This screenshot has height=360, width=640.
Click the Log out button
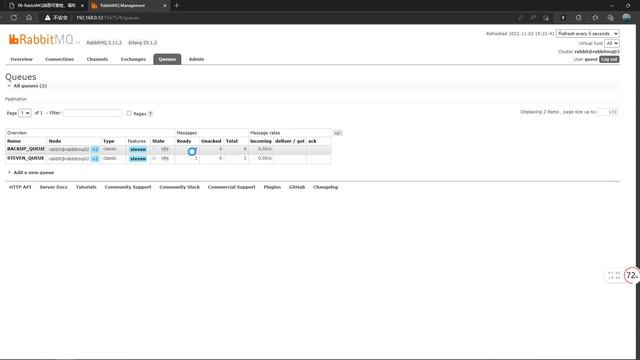tap(609, 60)
